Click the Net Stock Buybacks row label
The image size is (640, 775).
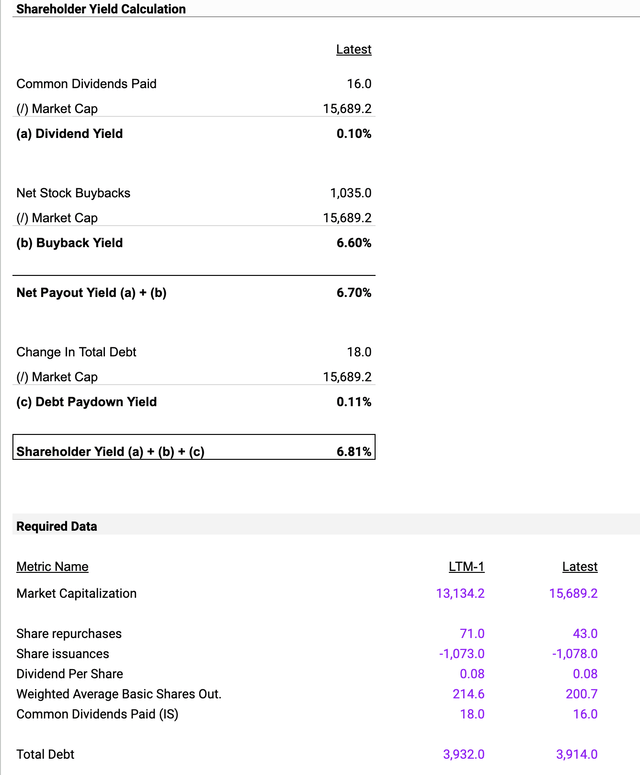(x=73, y=193)
